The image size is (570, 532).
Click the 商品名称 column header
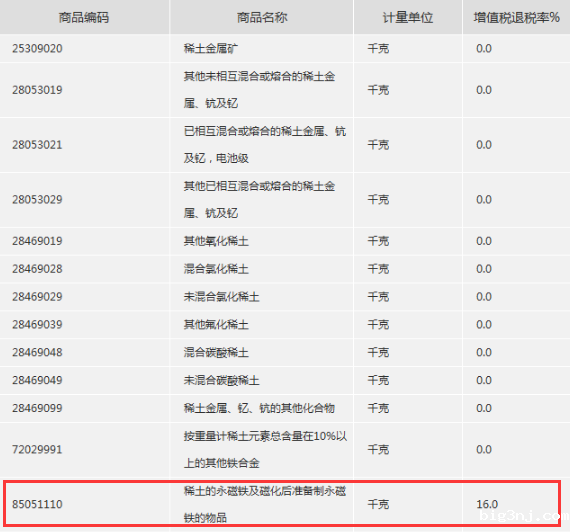coord(262,17)
